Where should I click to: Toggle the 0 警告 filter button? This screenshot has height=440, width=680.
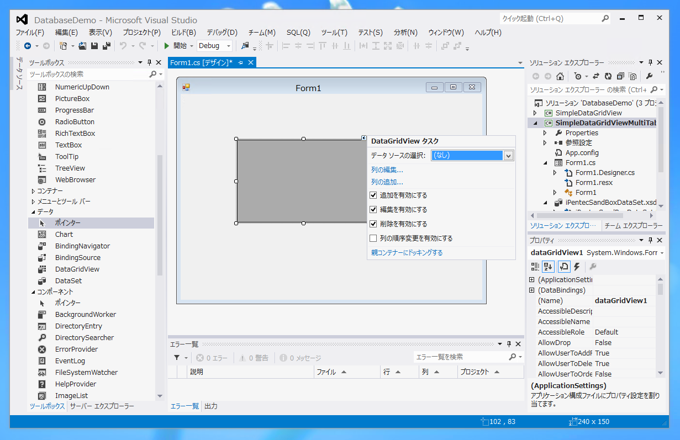click(254, 358)
